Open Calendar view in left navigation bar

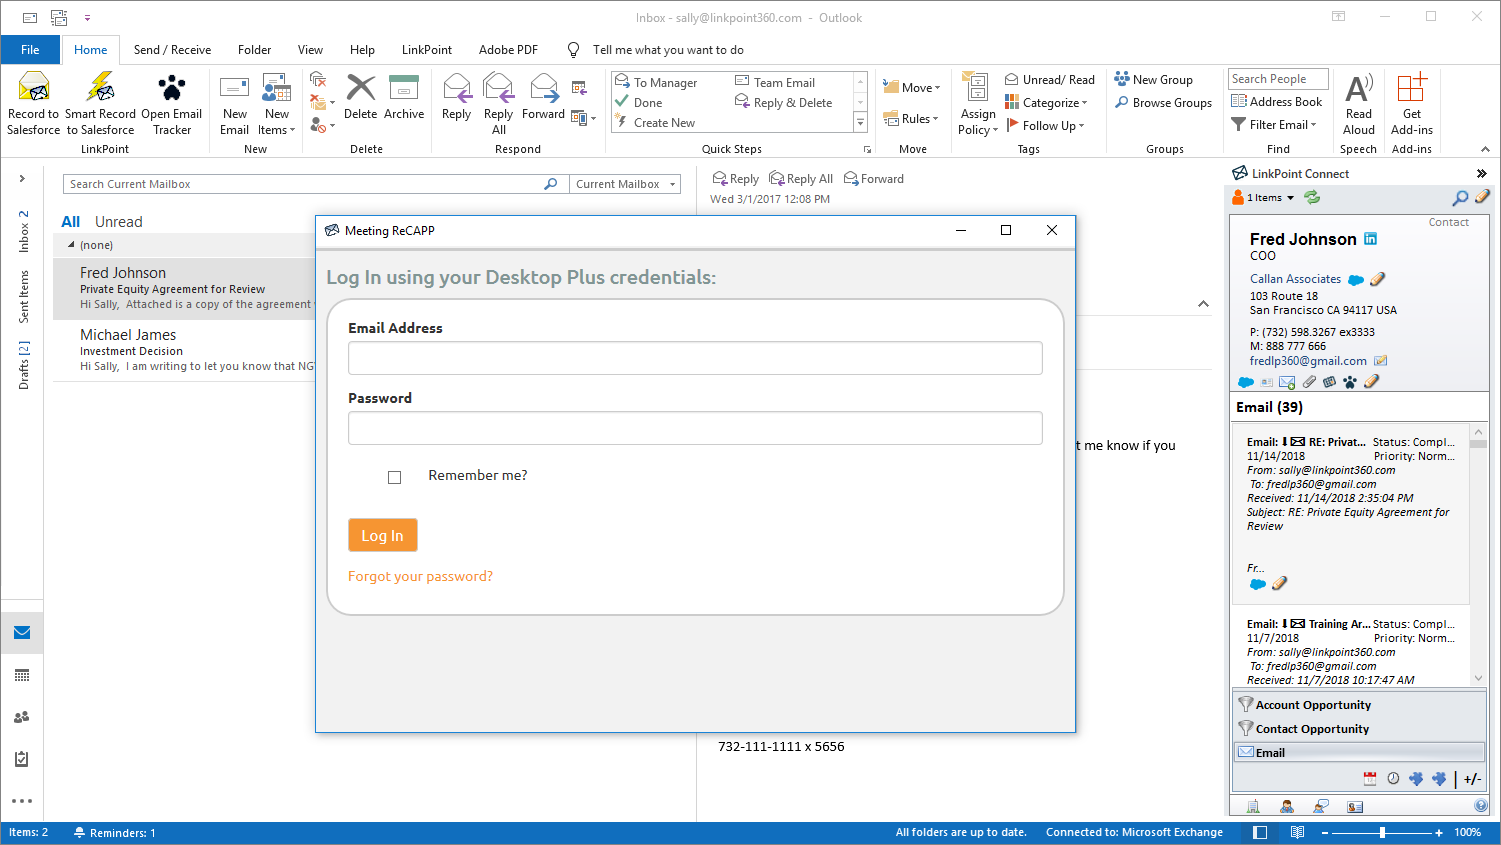[22, 675]
